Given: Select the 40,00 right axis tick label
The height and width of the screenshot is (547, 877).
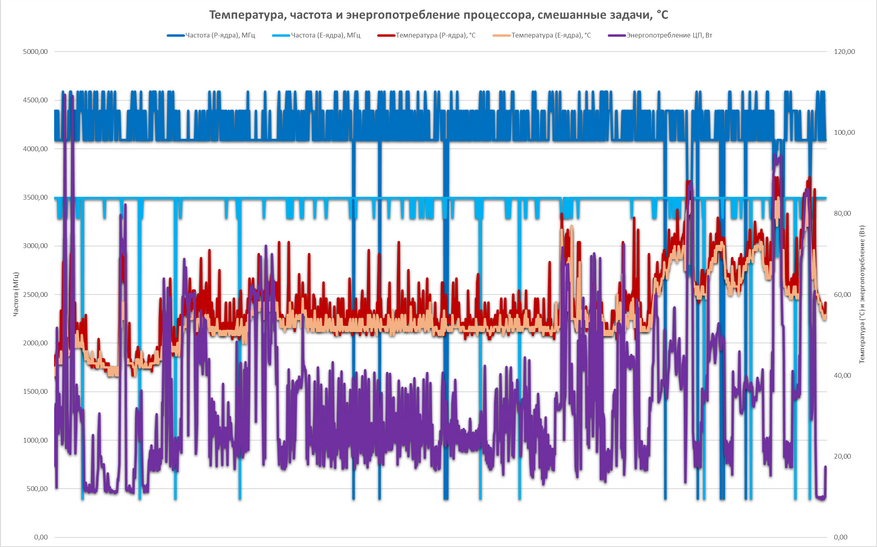Looking at the screenshot, I should coord(843,375).
